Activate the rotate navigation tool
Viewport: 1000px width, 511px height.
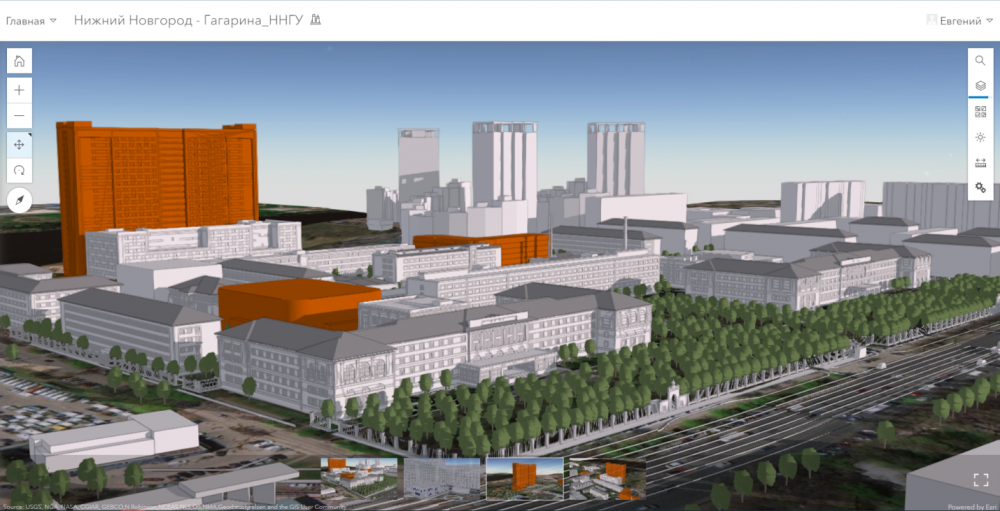point(19,171)
